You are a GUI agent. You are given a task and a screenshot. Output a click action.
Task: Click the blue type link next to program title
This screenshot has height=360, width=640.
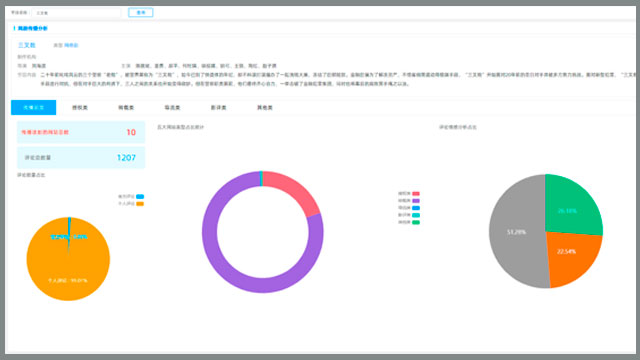71,45
